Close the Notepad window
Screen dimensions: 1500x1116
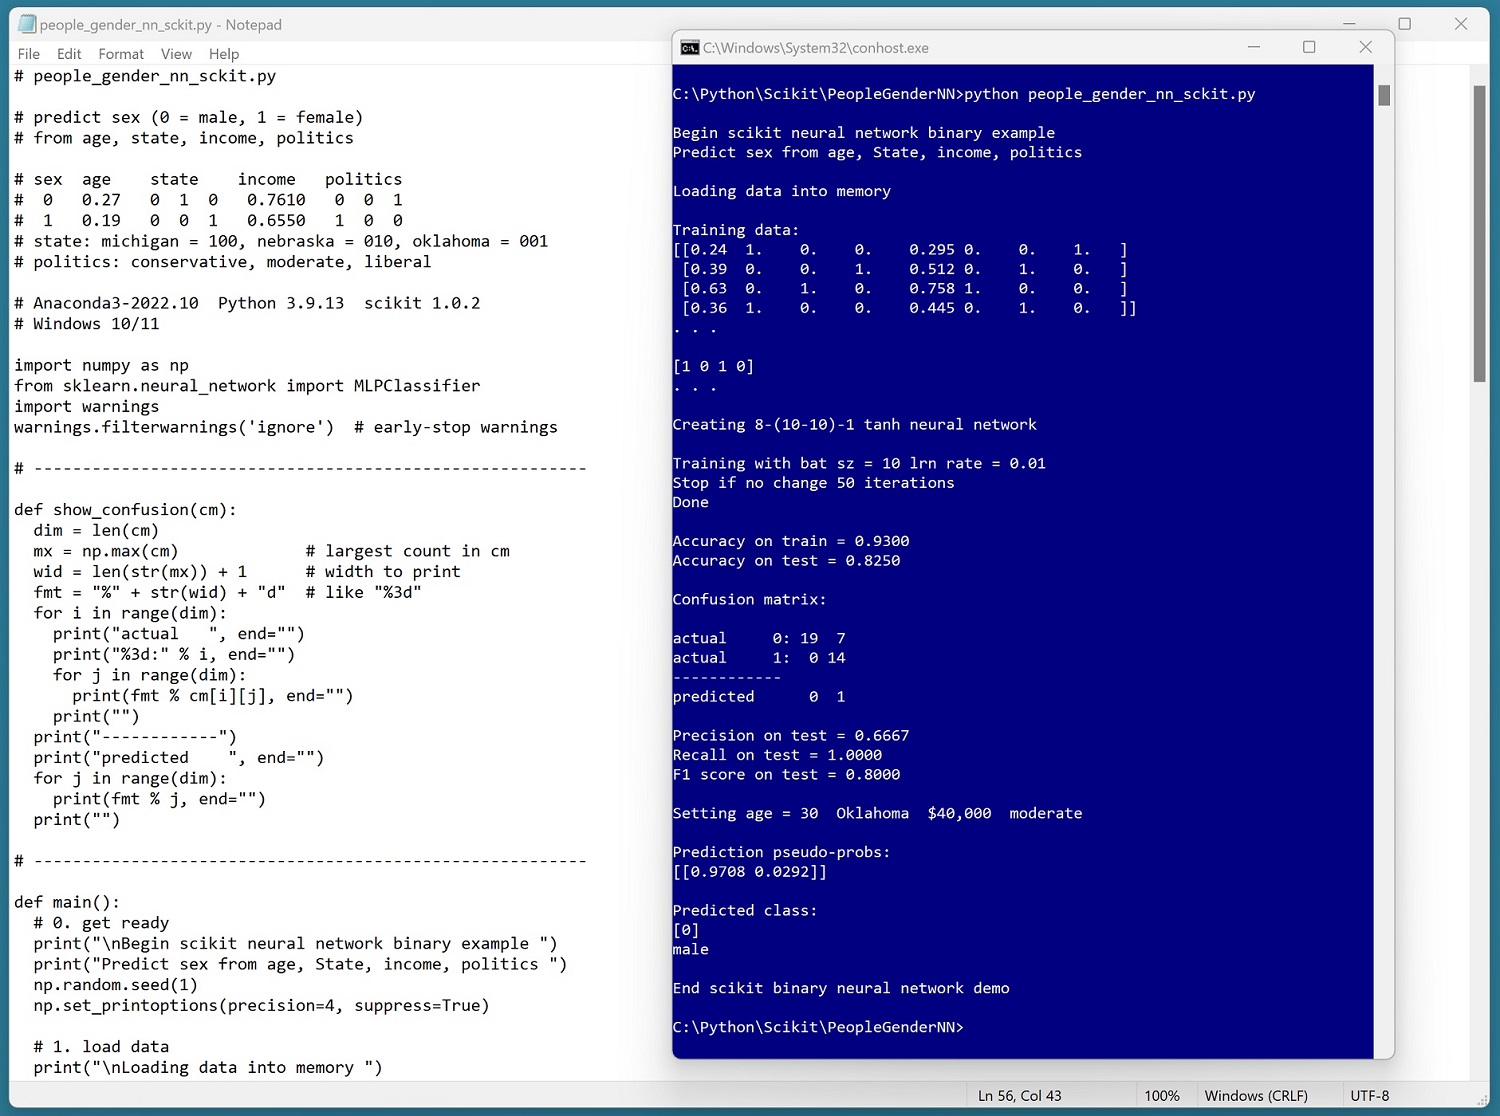click(x=1461, y=24)
